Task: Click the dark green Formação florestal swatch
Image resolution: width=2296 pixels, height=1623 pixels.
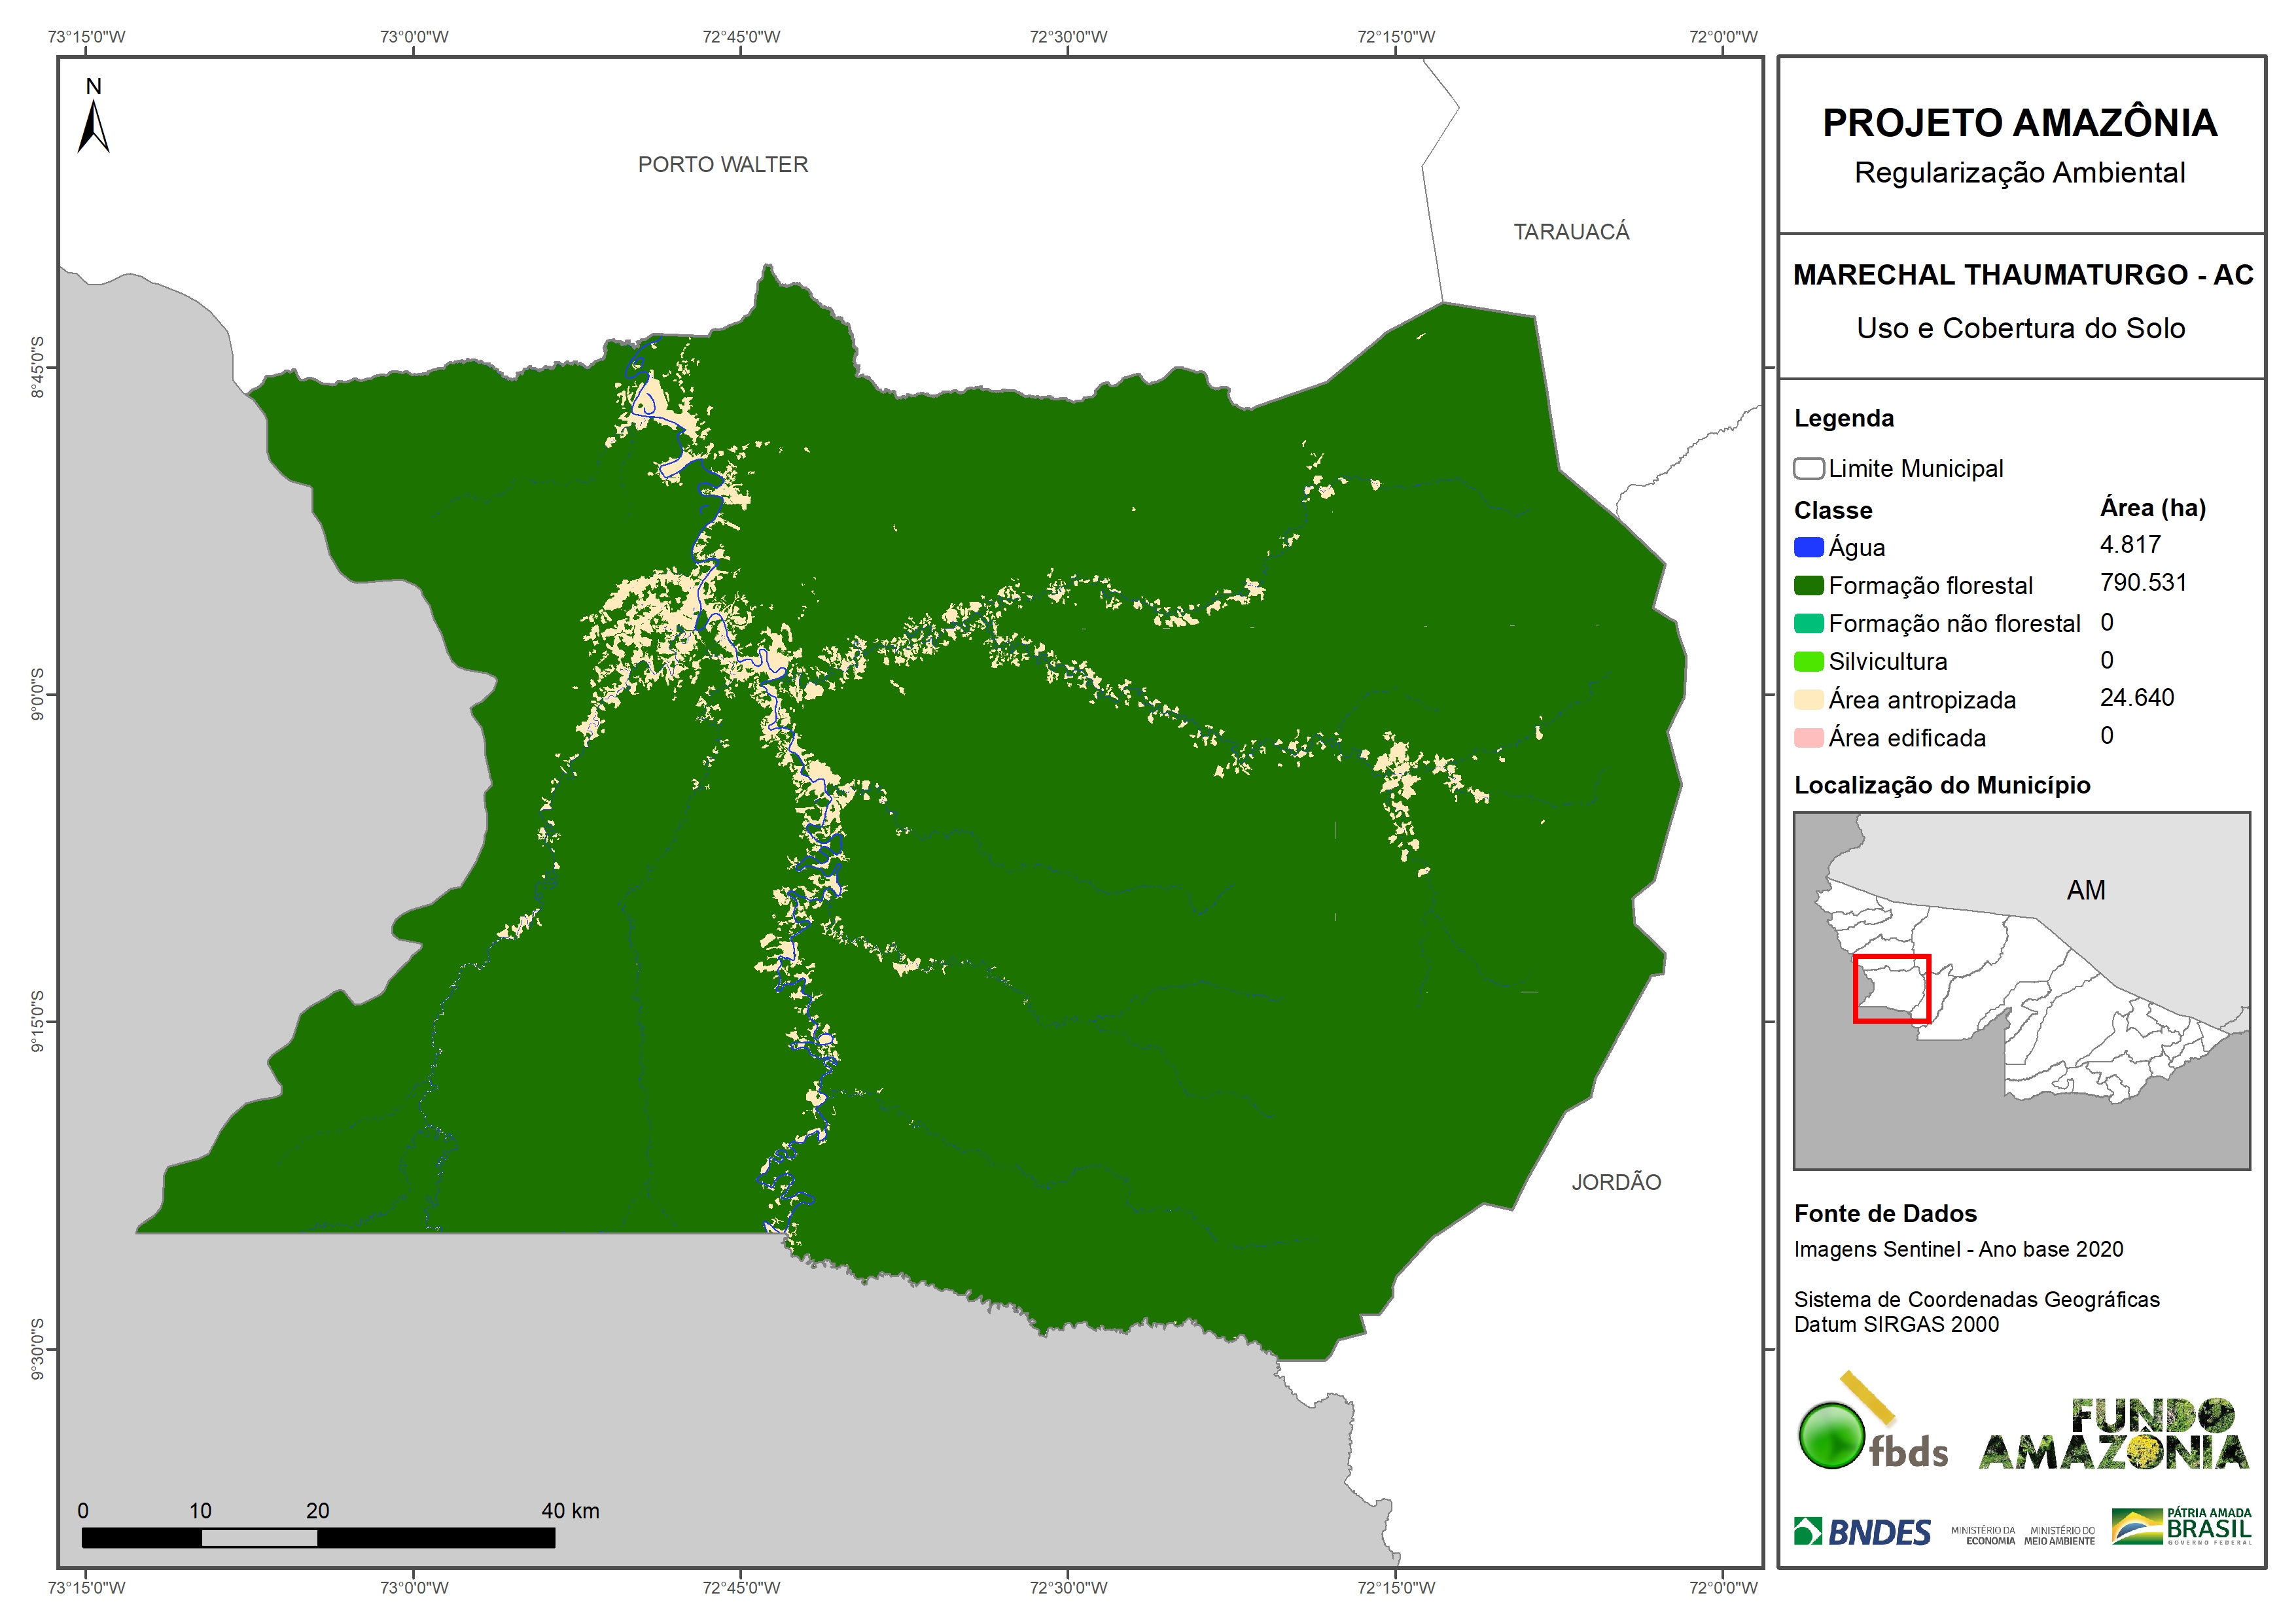Action: (x=1808, y=586)
